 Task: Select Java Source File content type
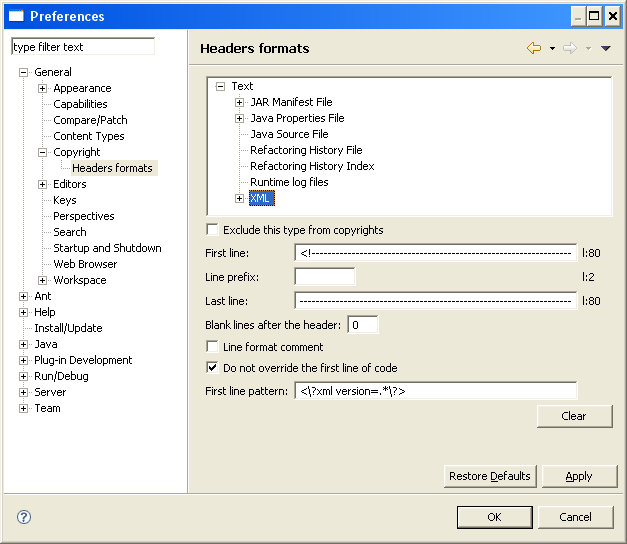click(x=289, y=134)
